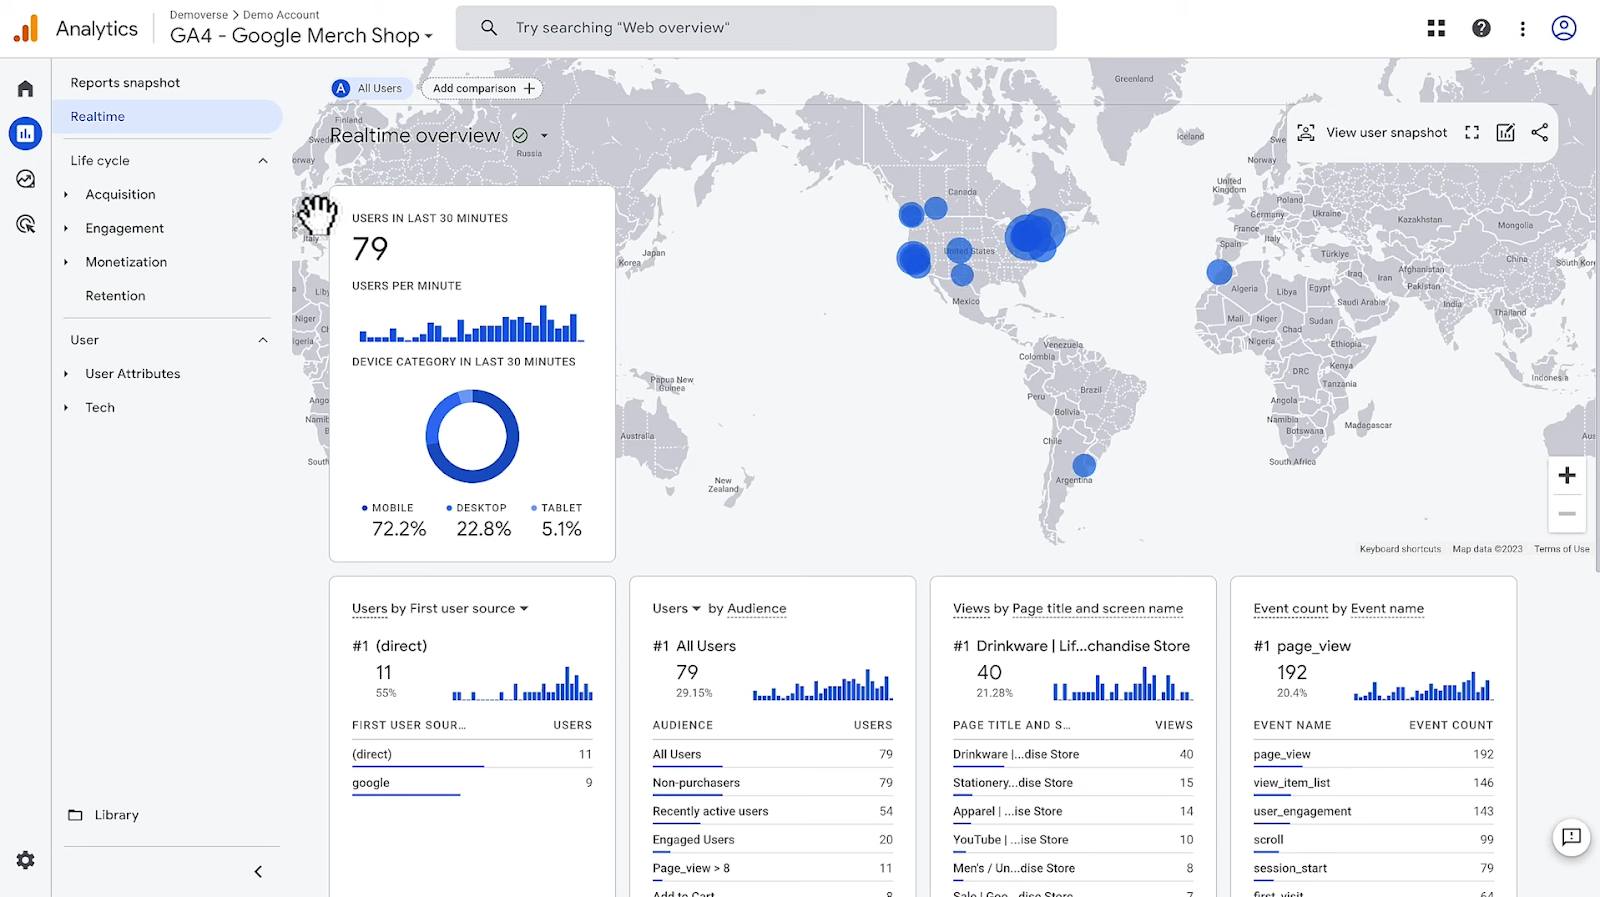Open Admin settings gear icon
Viewport: 1600px width, 897px height.
point(25,860)
